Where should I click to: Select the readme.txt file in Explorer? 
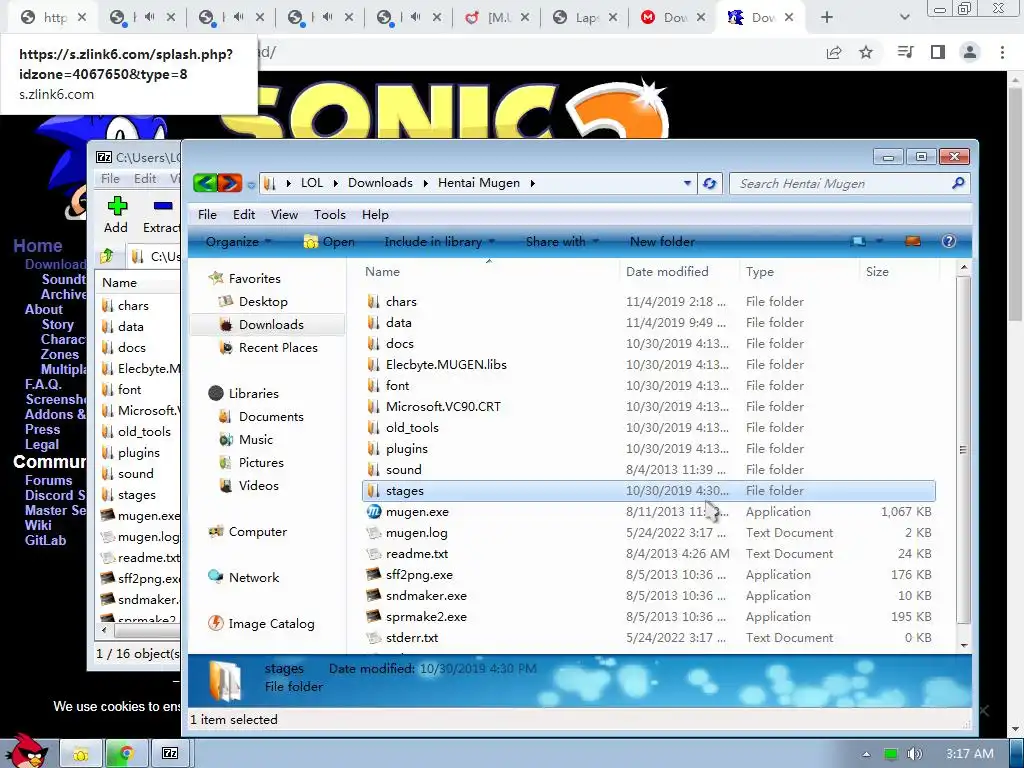[x=417, y=554]
